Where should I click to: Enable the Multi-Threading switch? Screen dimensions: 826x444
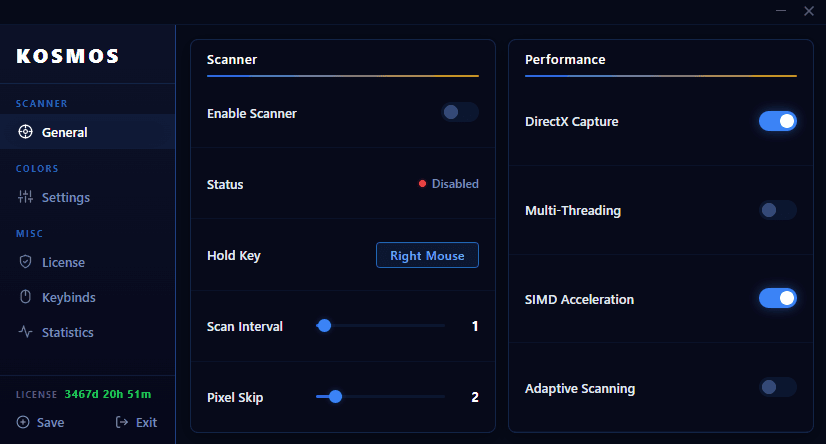[x=777, y=210]
